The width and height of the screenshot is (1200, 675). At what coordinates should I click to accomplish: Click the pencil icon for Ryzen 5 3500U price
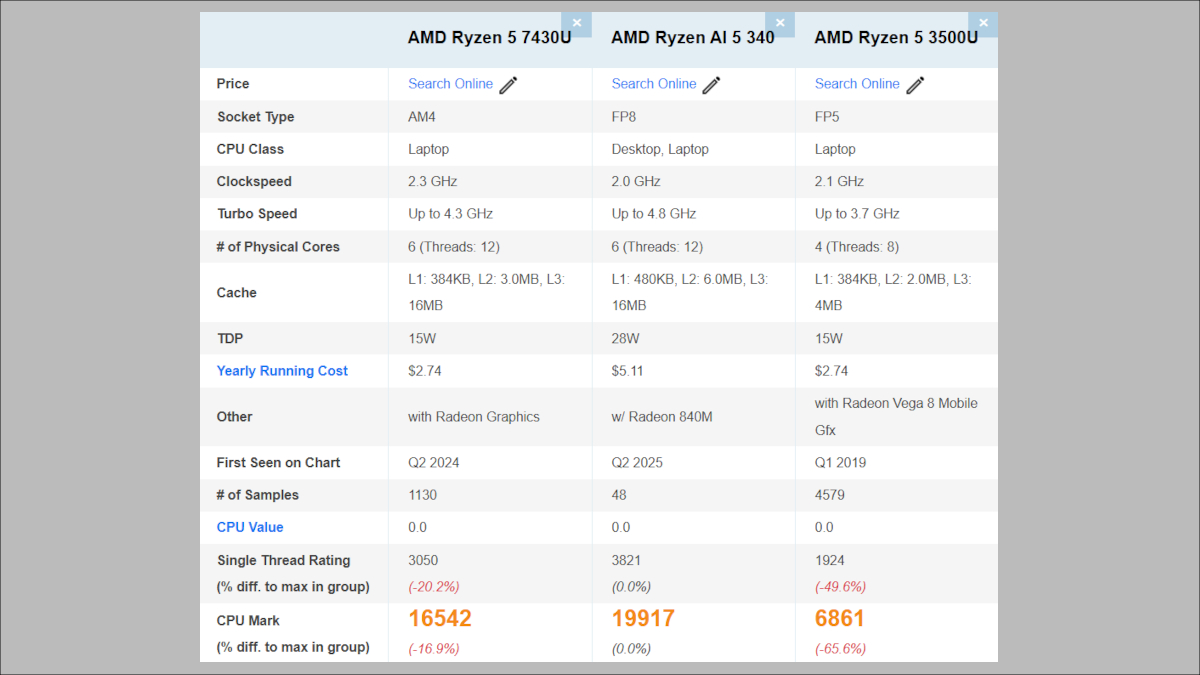click(x=915, y=85)
